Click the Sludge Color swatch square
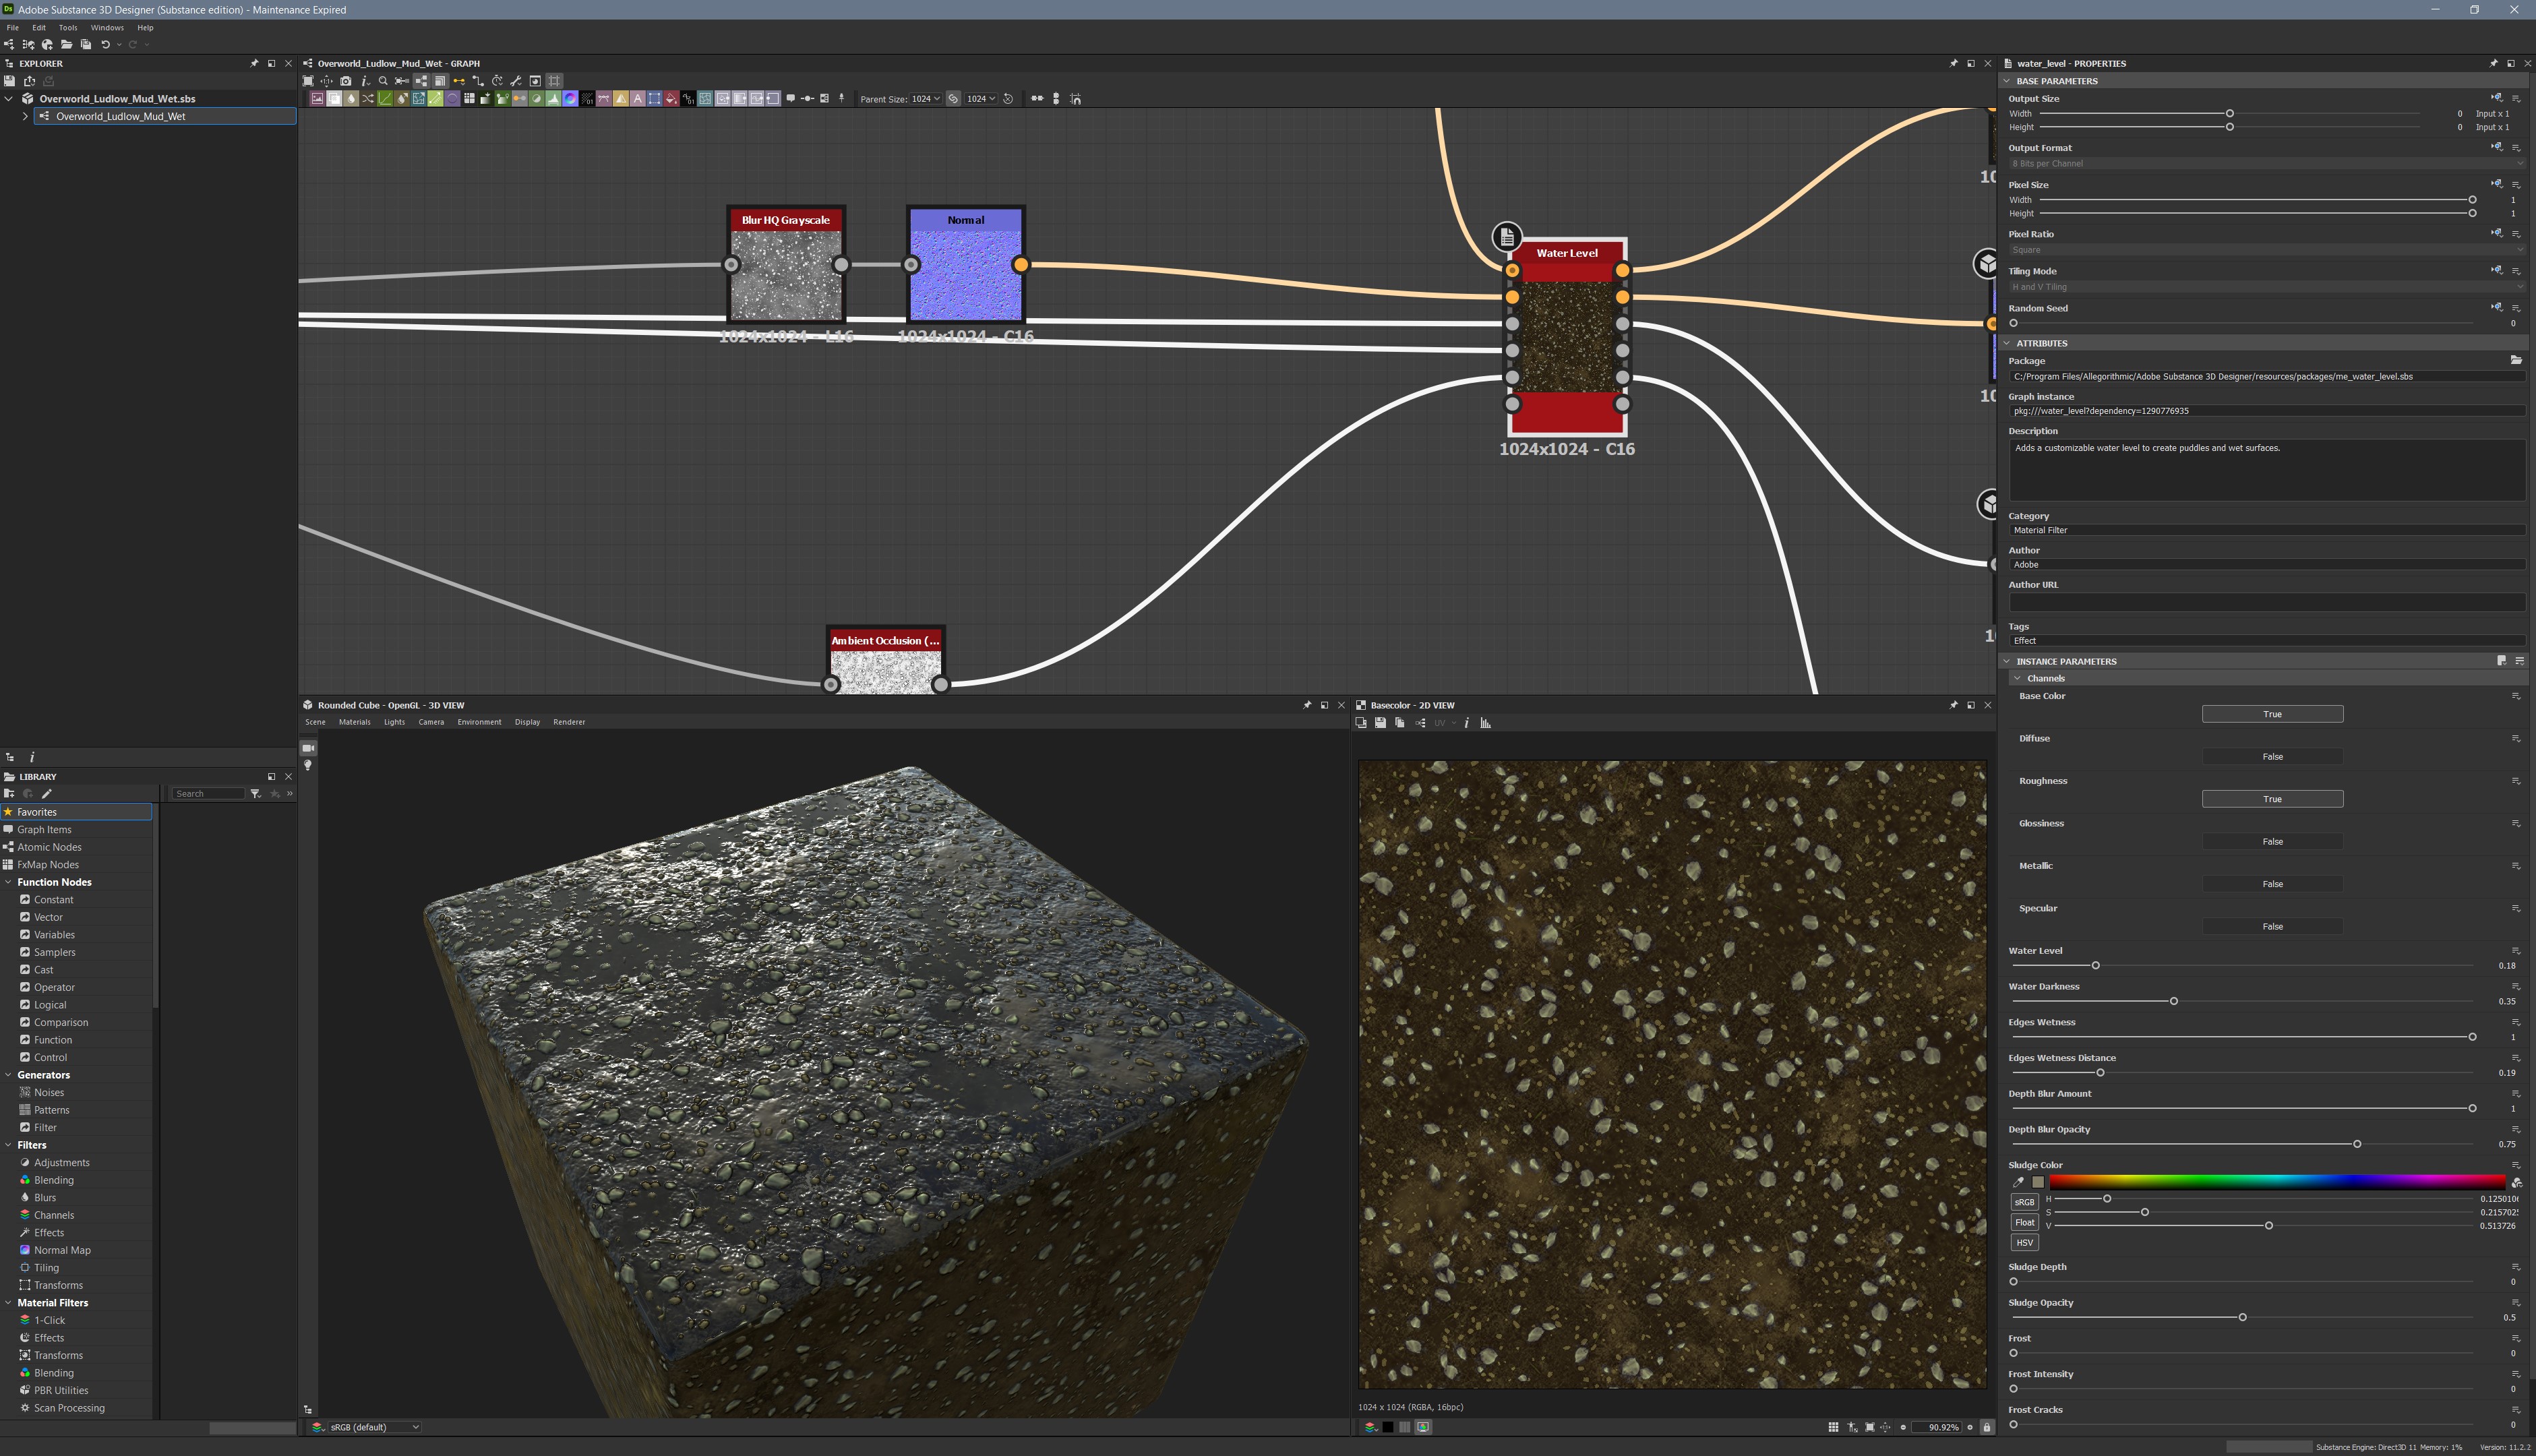 (x=2038, y=1182)
